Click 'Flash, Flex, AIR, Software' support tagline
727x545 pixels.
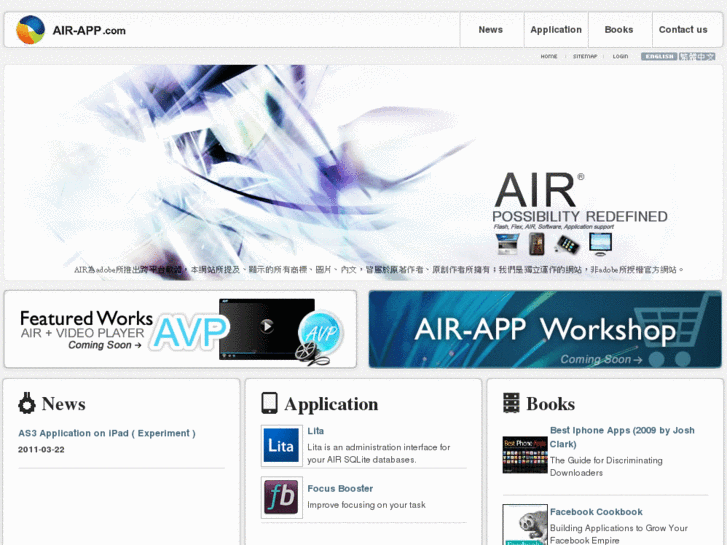(554, 226)
